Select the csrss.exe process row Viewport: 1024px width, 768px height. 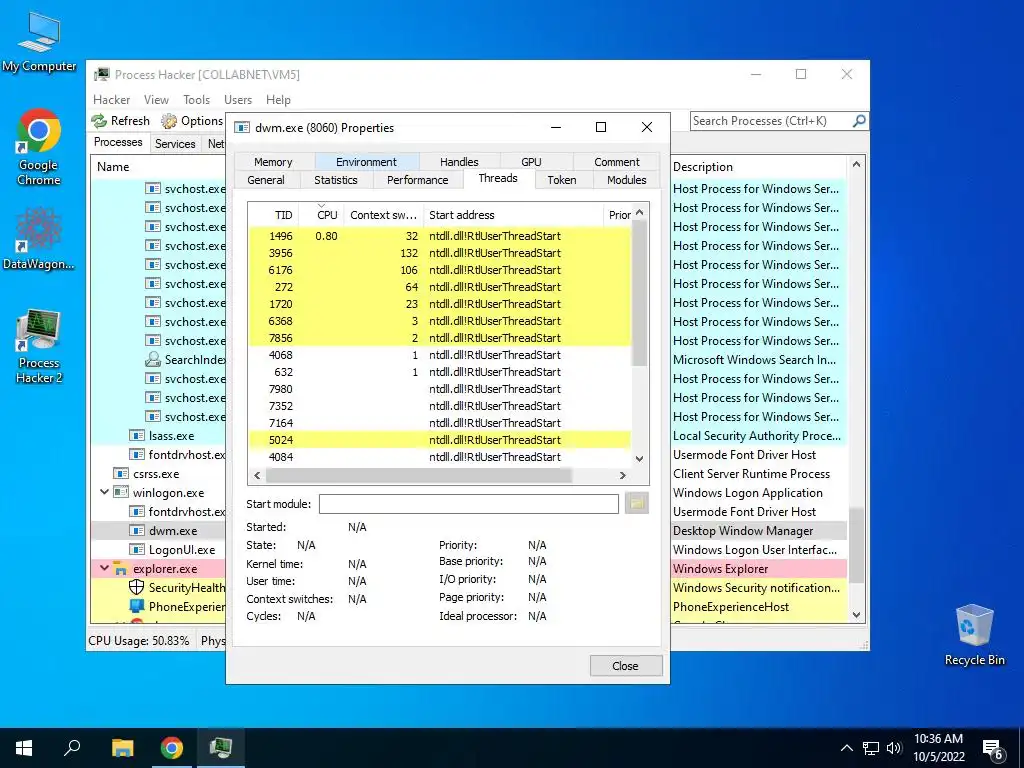tap(157, 473)
